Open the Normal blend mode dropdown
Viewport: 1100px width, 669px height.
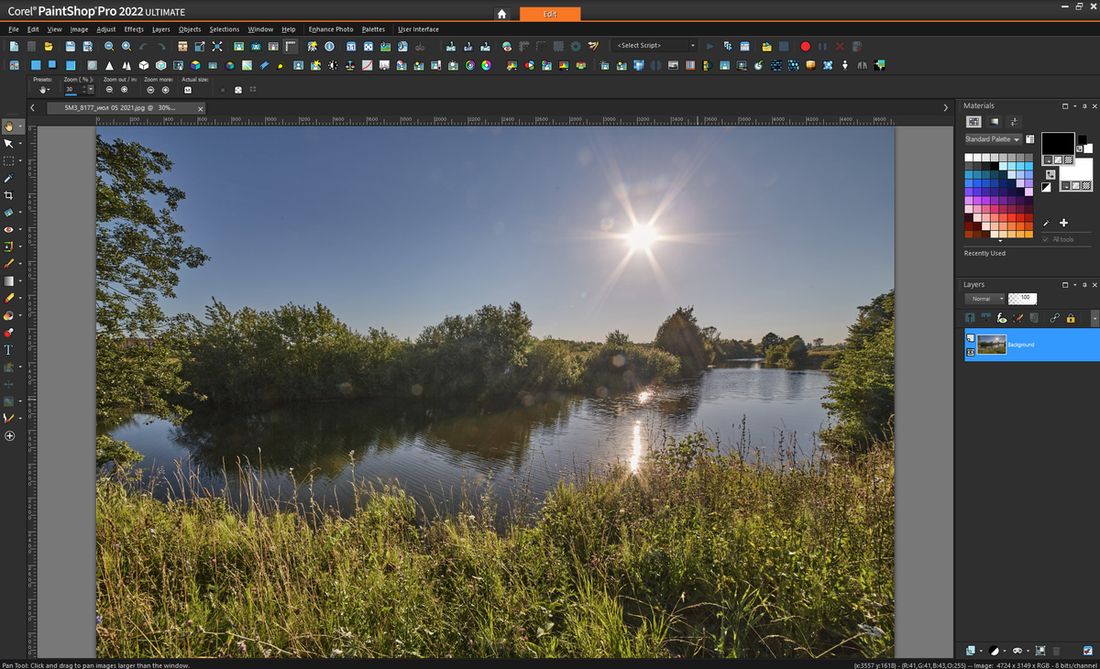(x=985, y=299)
